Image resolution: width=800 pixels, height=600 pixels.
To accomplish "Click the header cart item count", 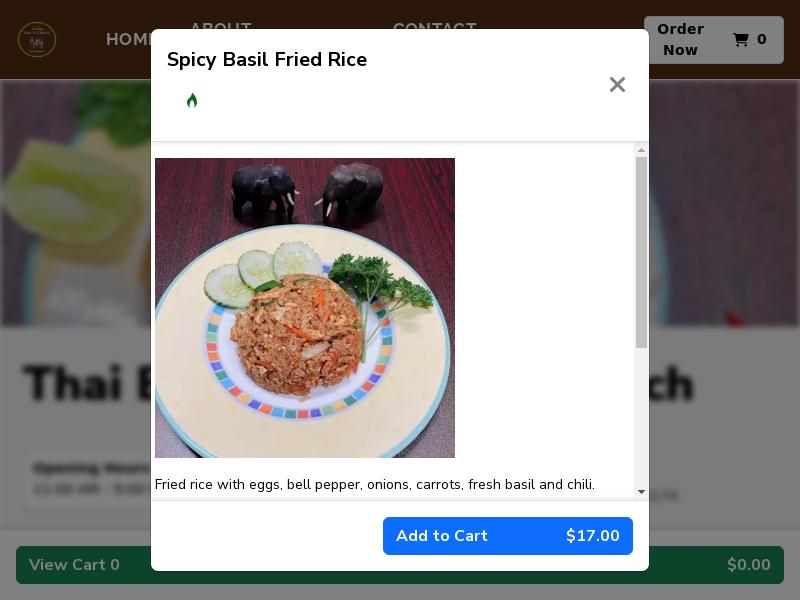I will 761,39.
